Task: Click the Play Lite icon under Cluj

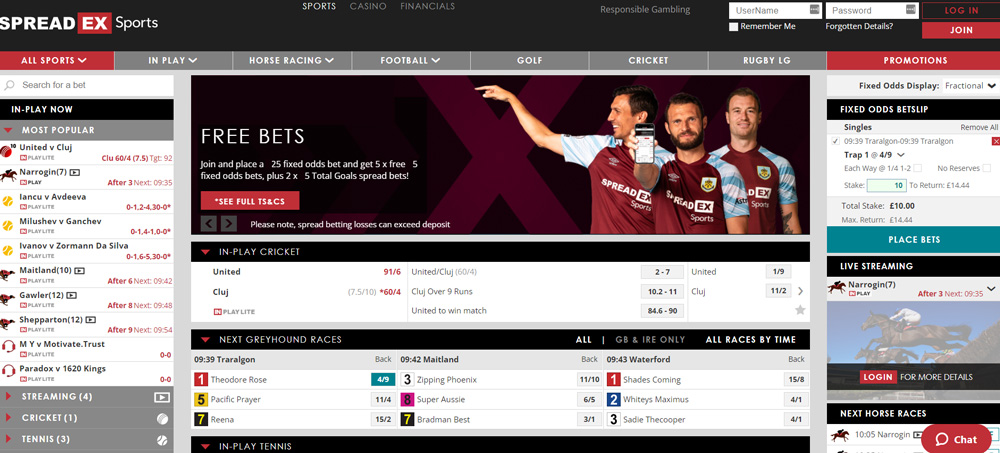Action: (234, 311)
